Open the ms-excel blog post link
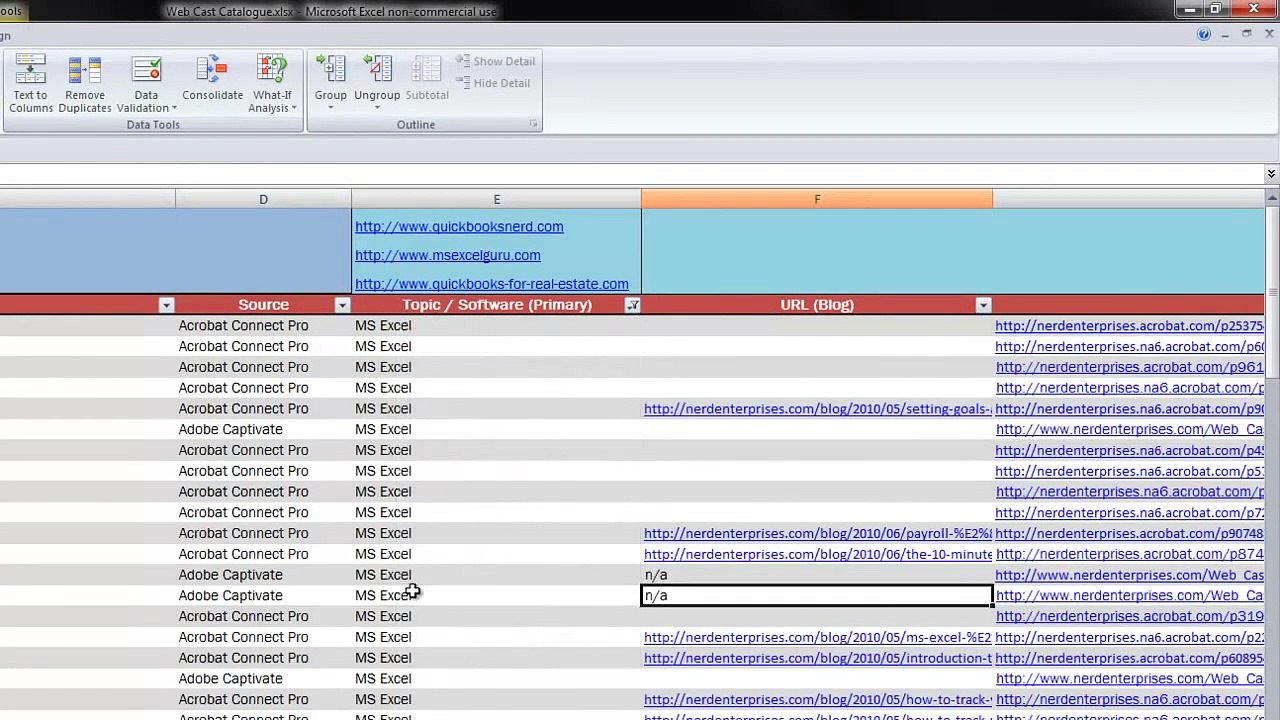 coord(818,638)
